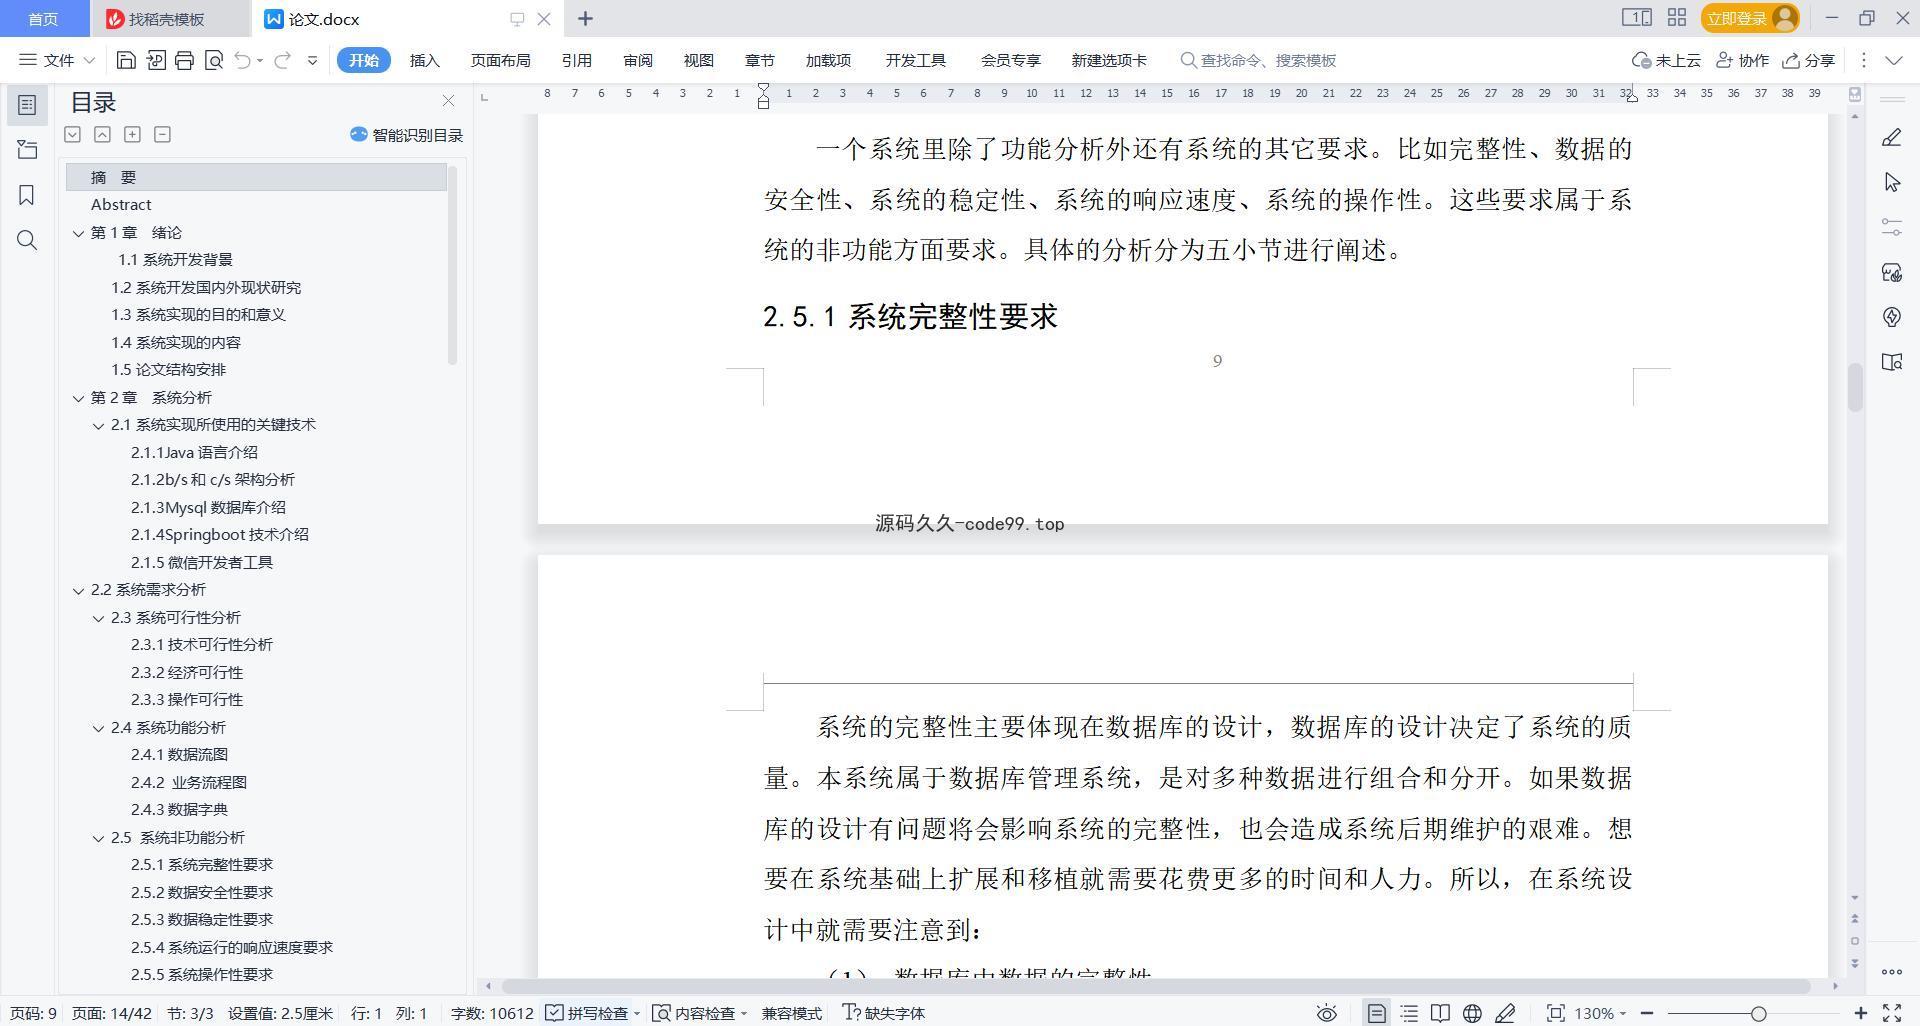Enter full screen mode from the status bar
This screenshot has height=1026, width=1920.
1892,1013
